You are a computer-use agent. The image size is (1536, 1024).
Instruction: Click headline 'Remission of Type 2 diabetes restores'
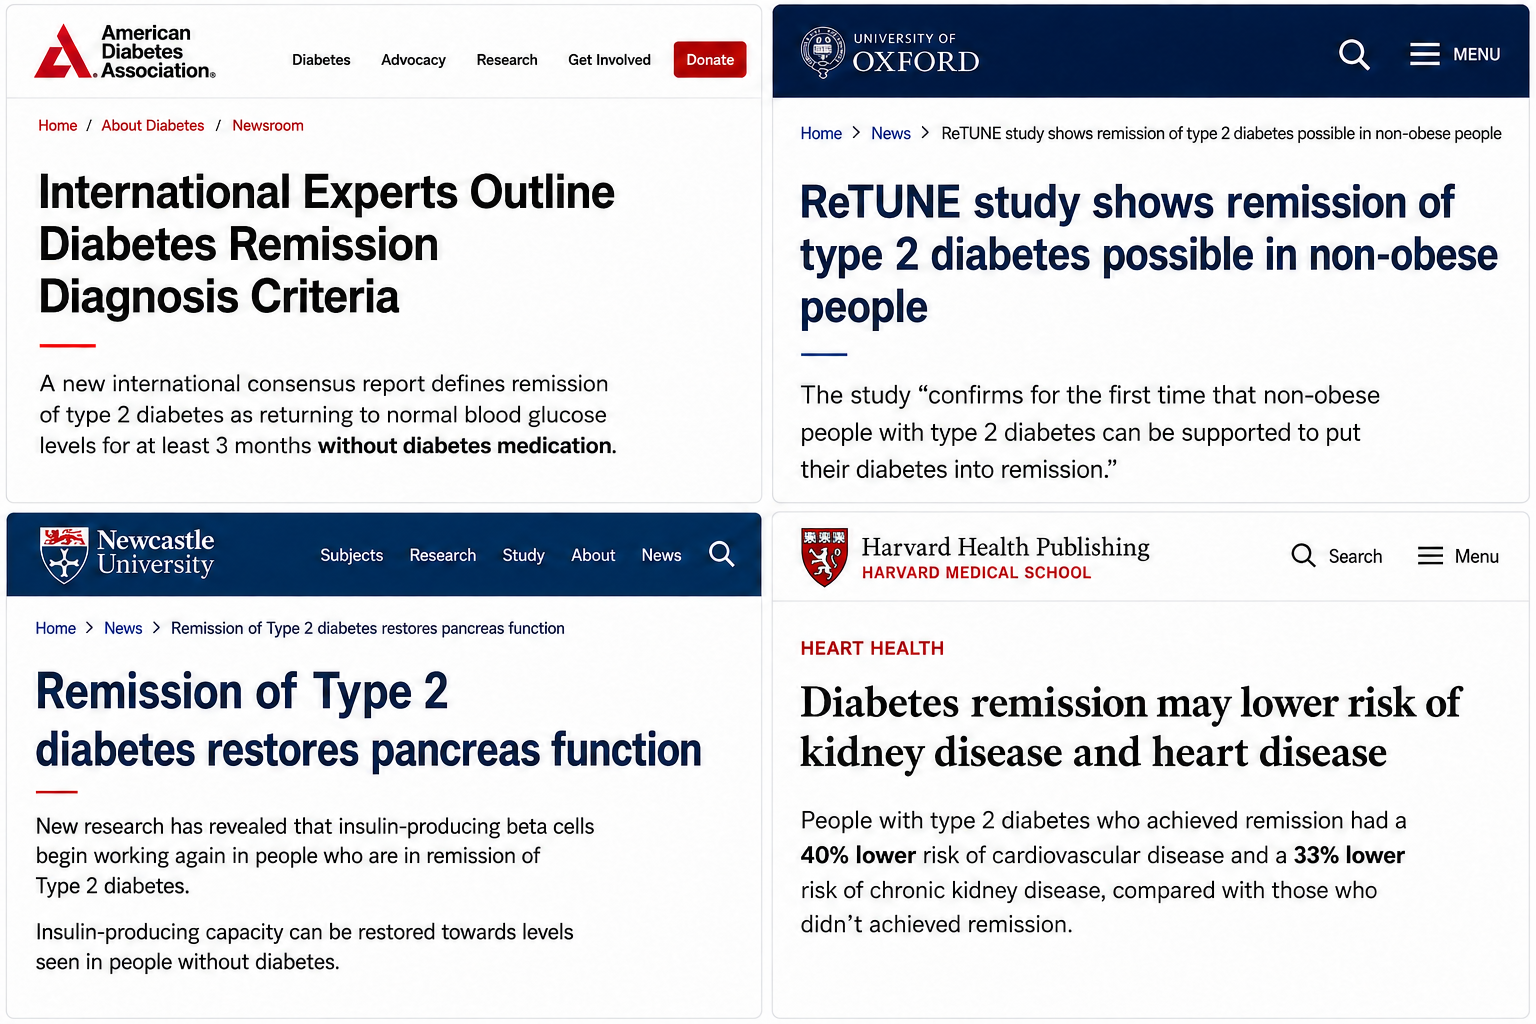click(x=368, y=721)
